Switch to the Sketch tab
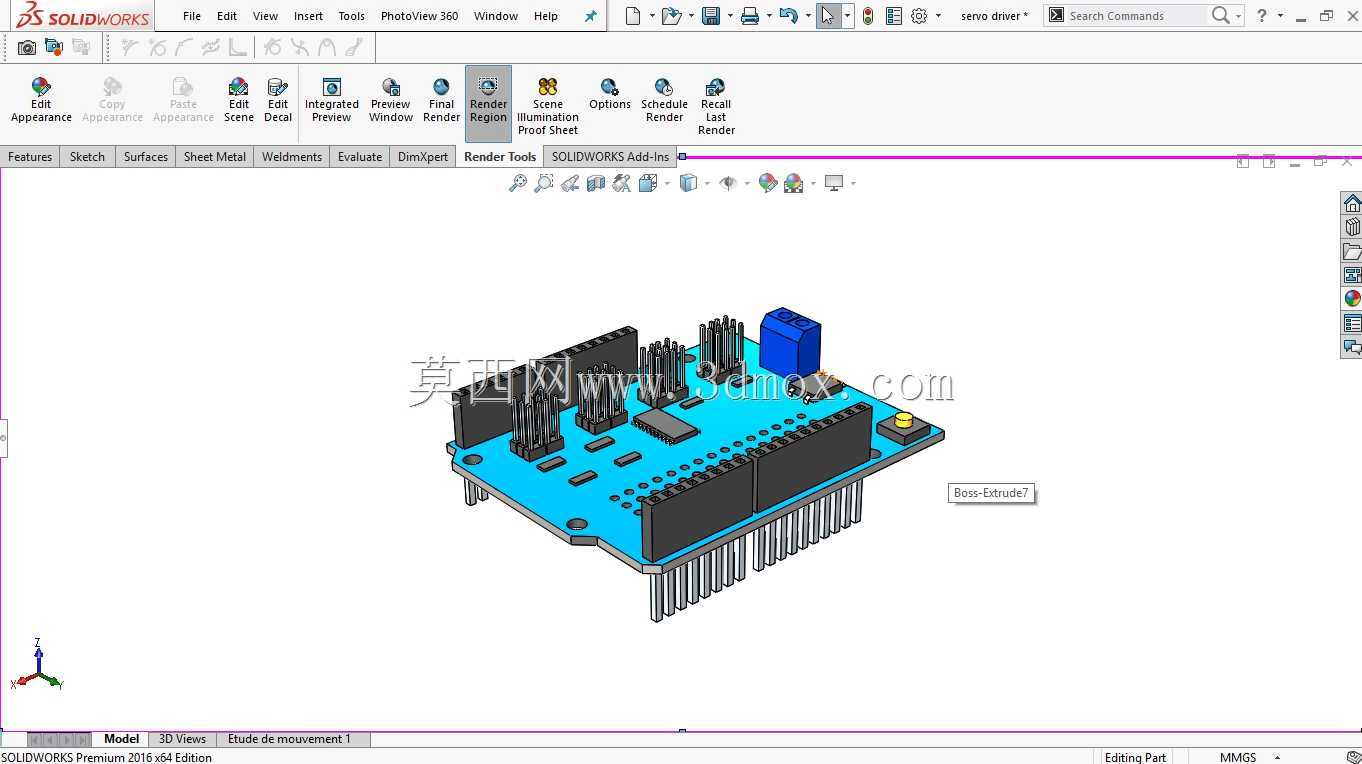1362x764 pixels. 87,157
